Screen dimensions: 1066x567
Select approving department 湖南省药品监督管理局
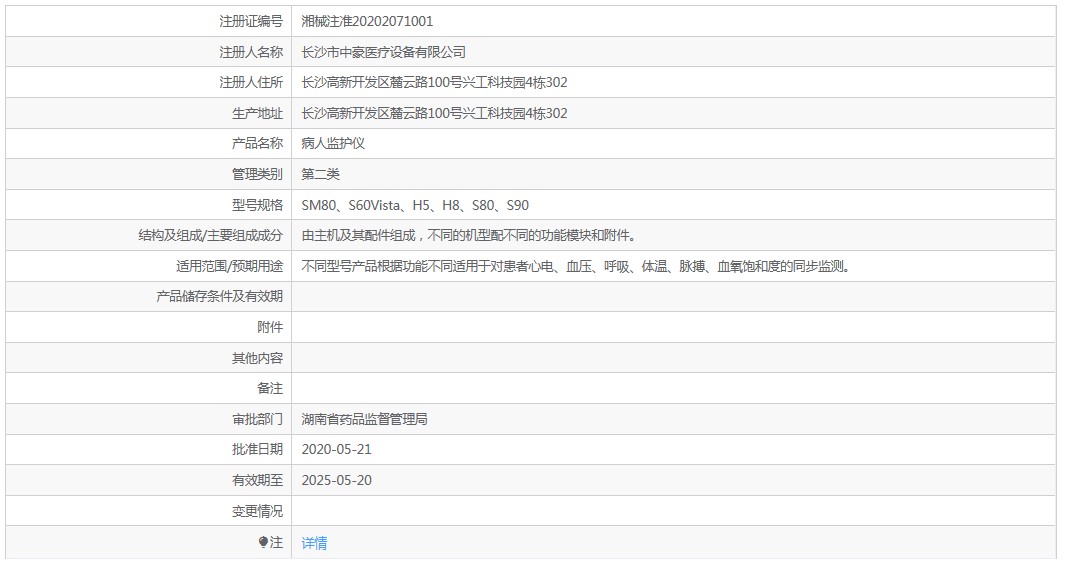click(364, 419)
